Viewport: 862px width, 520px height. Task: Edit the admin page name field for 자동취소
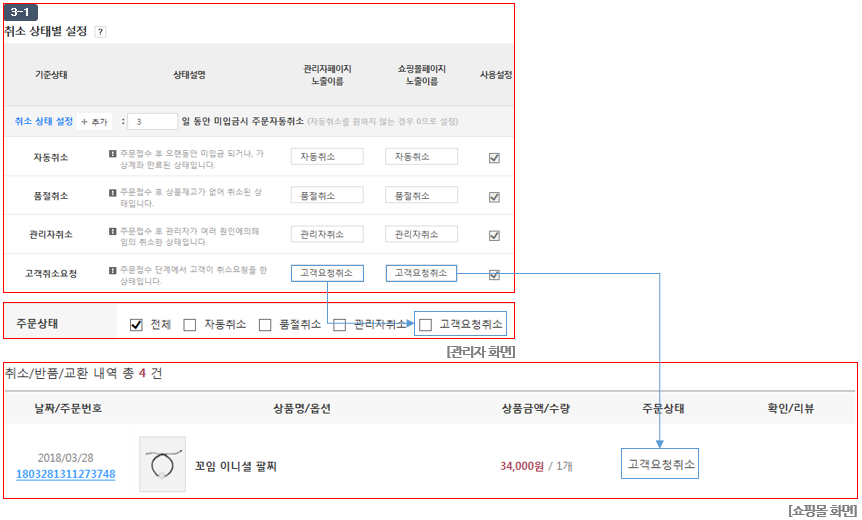[x=327, y=157]
